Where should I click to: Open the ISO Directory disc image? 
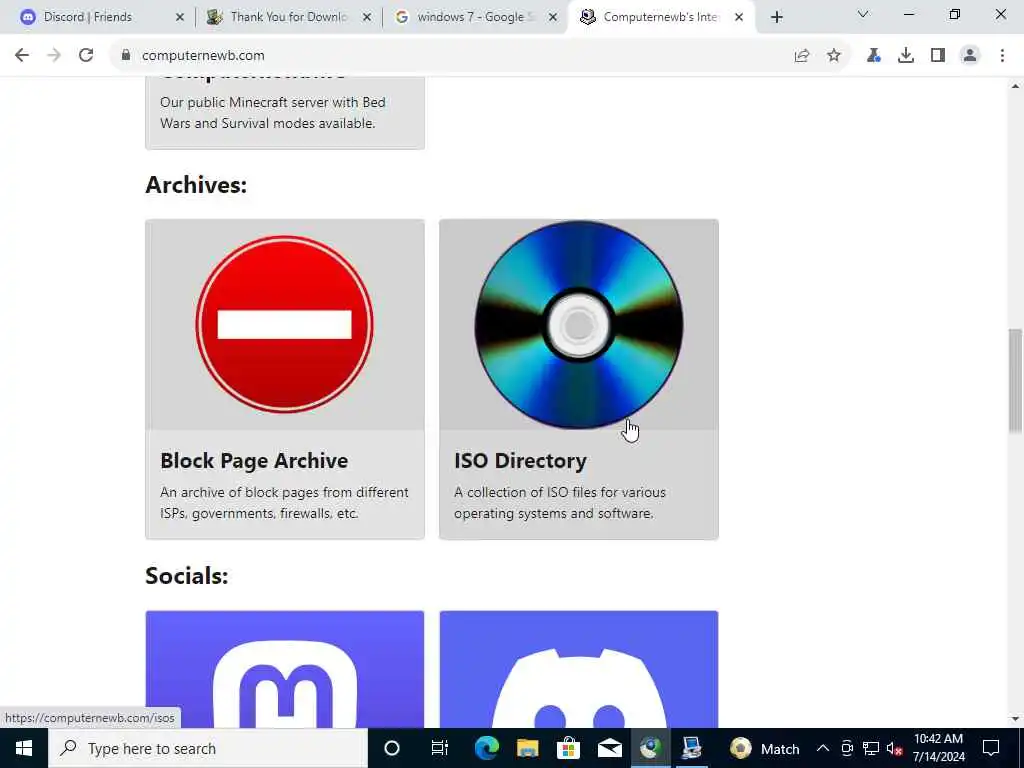coord(579,325)
